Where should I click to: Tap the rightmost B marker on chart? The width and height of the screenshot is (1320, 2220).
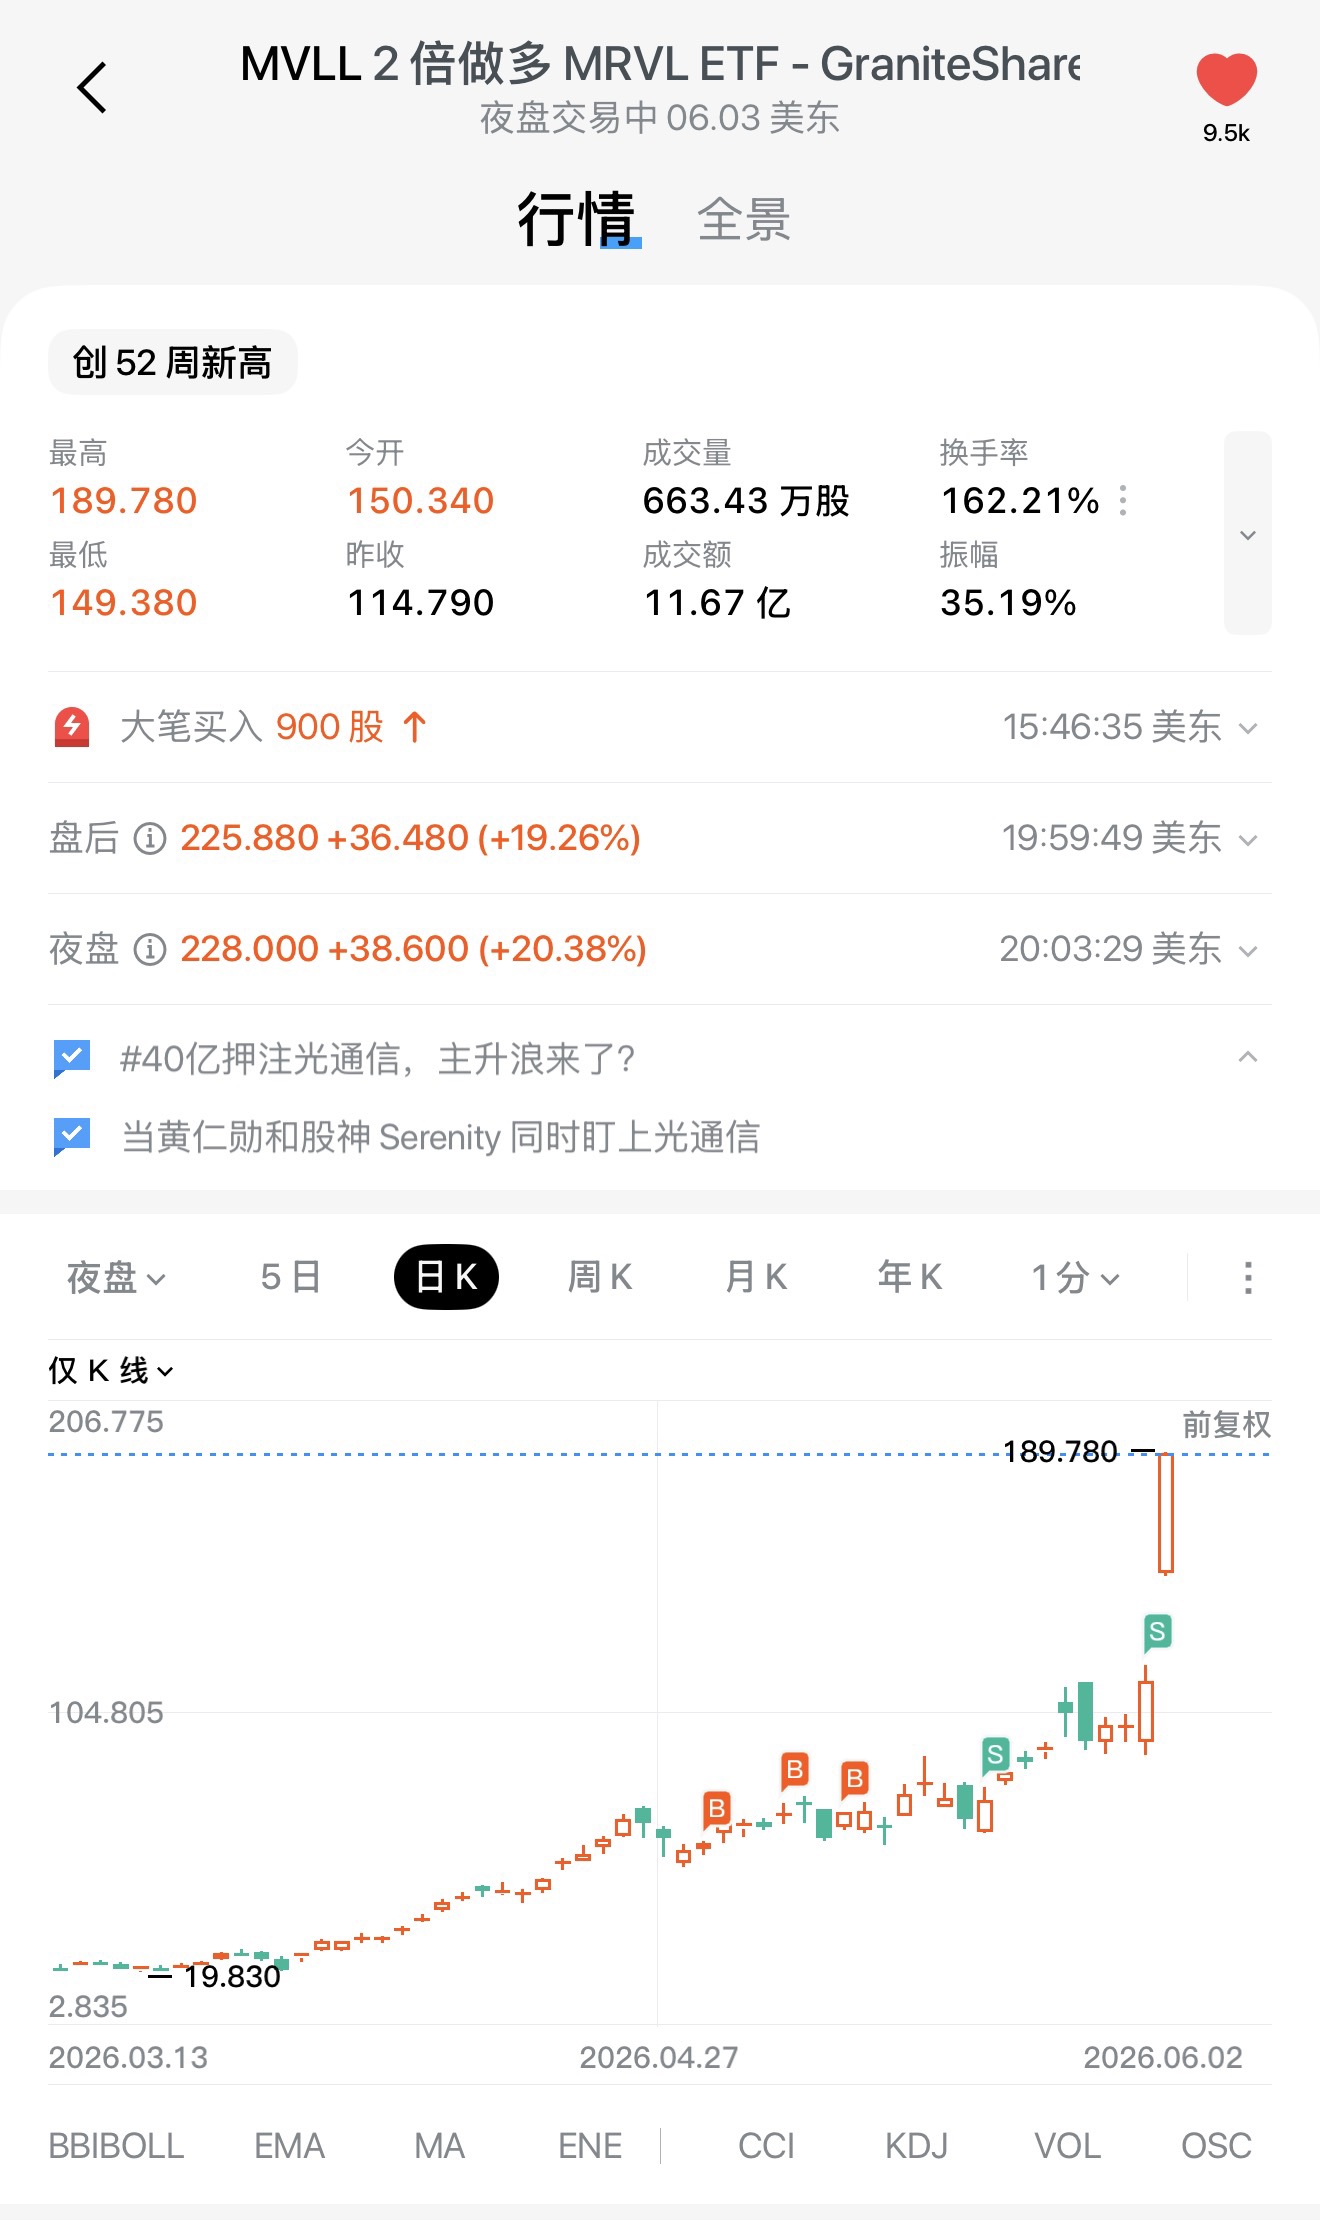pyautogui.click(x=854, y=1779)
